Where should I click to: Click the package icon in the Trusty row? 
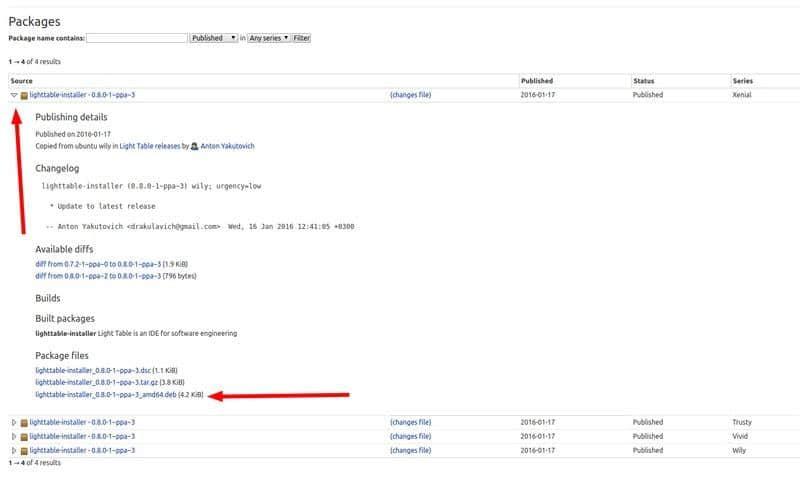tap(24, 422)
